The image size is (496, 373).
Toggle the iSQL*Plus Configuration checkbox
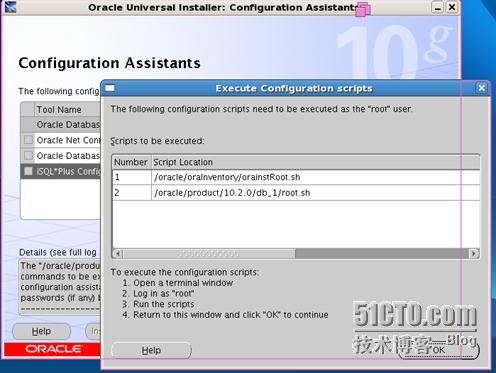(28, 171)
